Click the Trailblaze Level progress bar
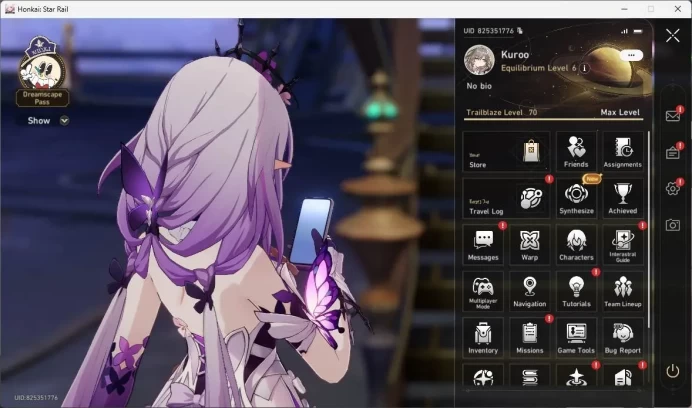 (554, 119)
